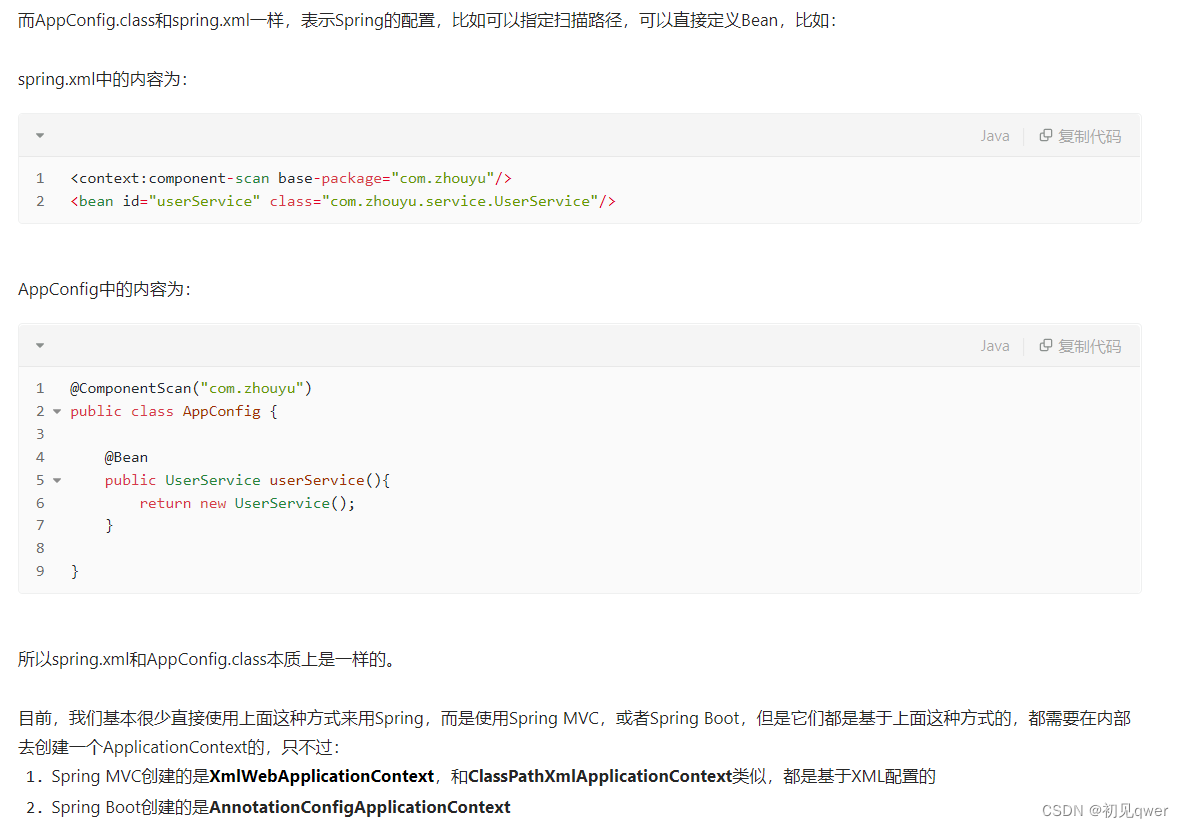Click line number 9 in AppConfig block

pos(40,571)
